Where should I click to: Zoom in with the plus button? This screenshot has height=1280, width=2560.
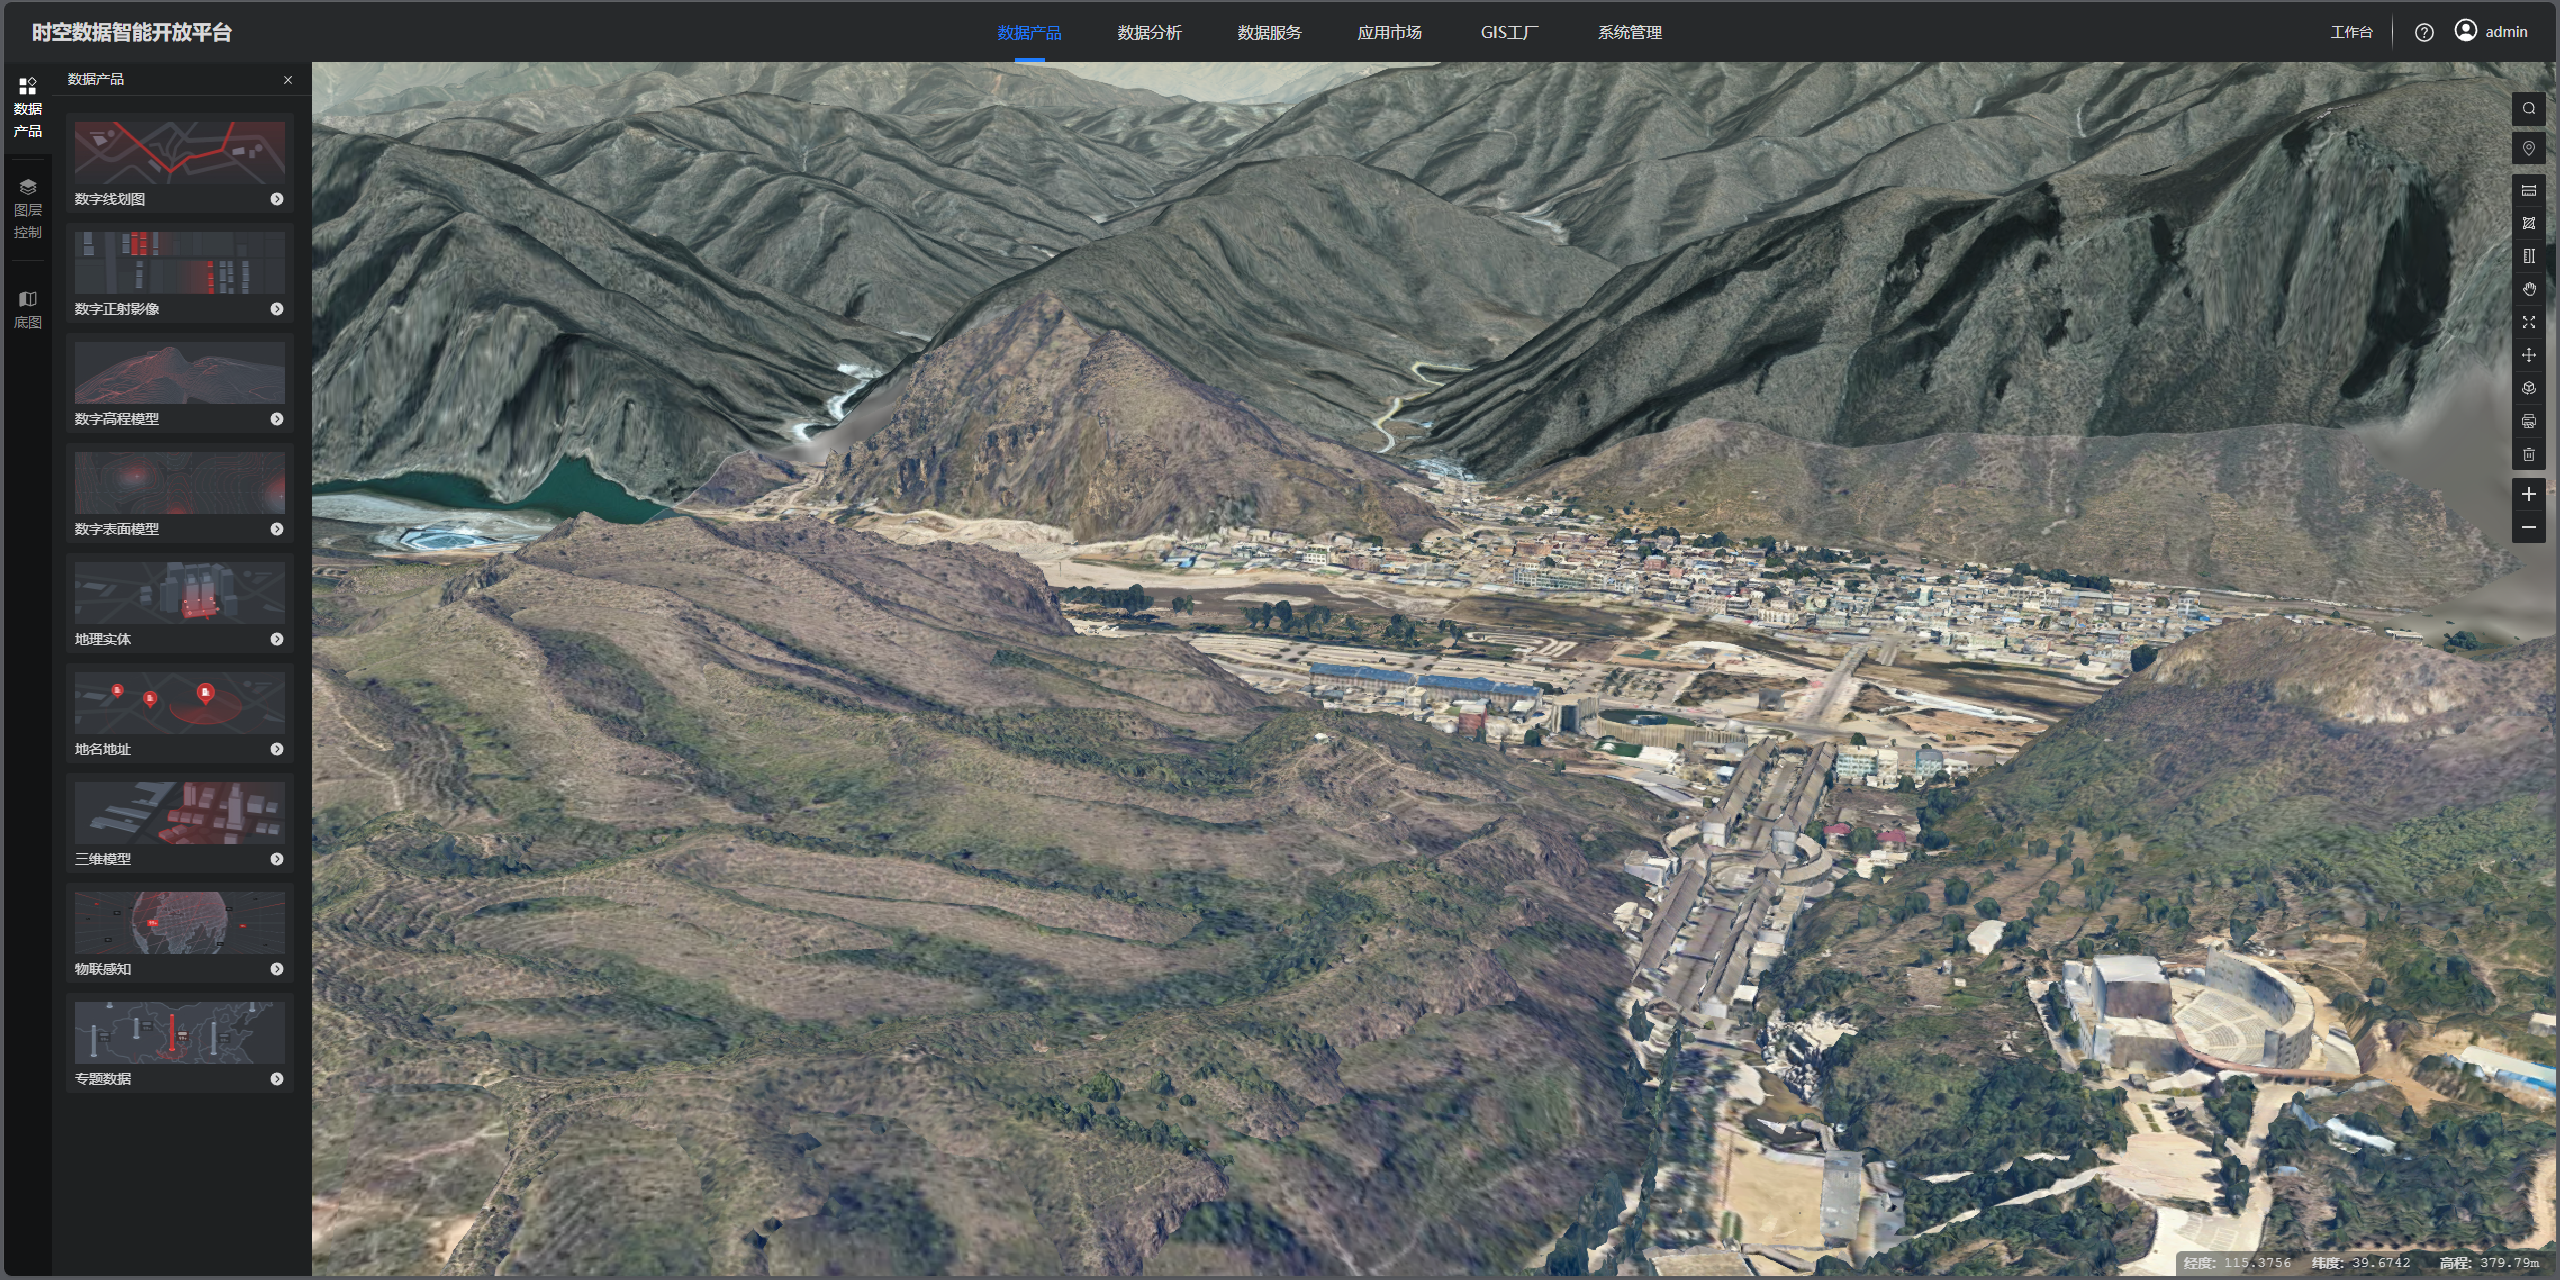2528,494
